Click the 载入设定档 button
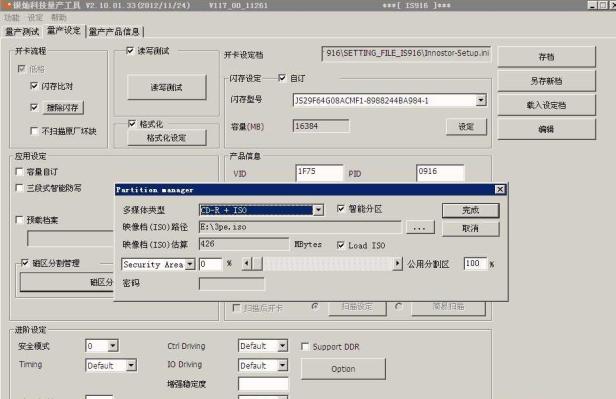 546,105
